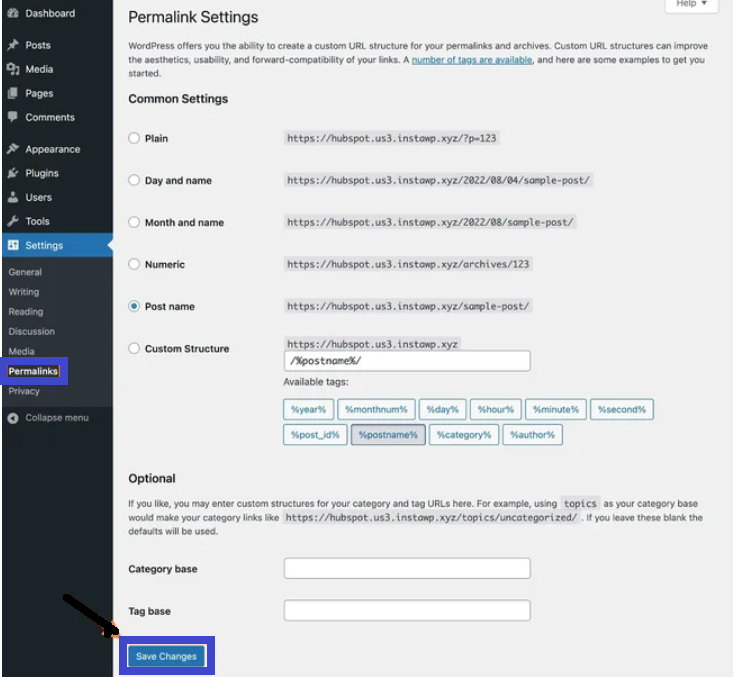
Task: Go to Privacy settings submenu
Action: click(24, 391)
